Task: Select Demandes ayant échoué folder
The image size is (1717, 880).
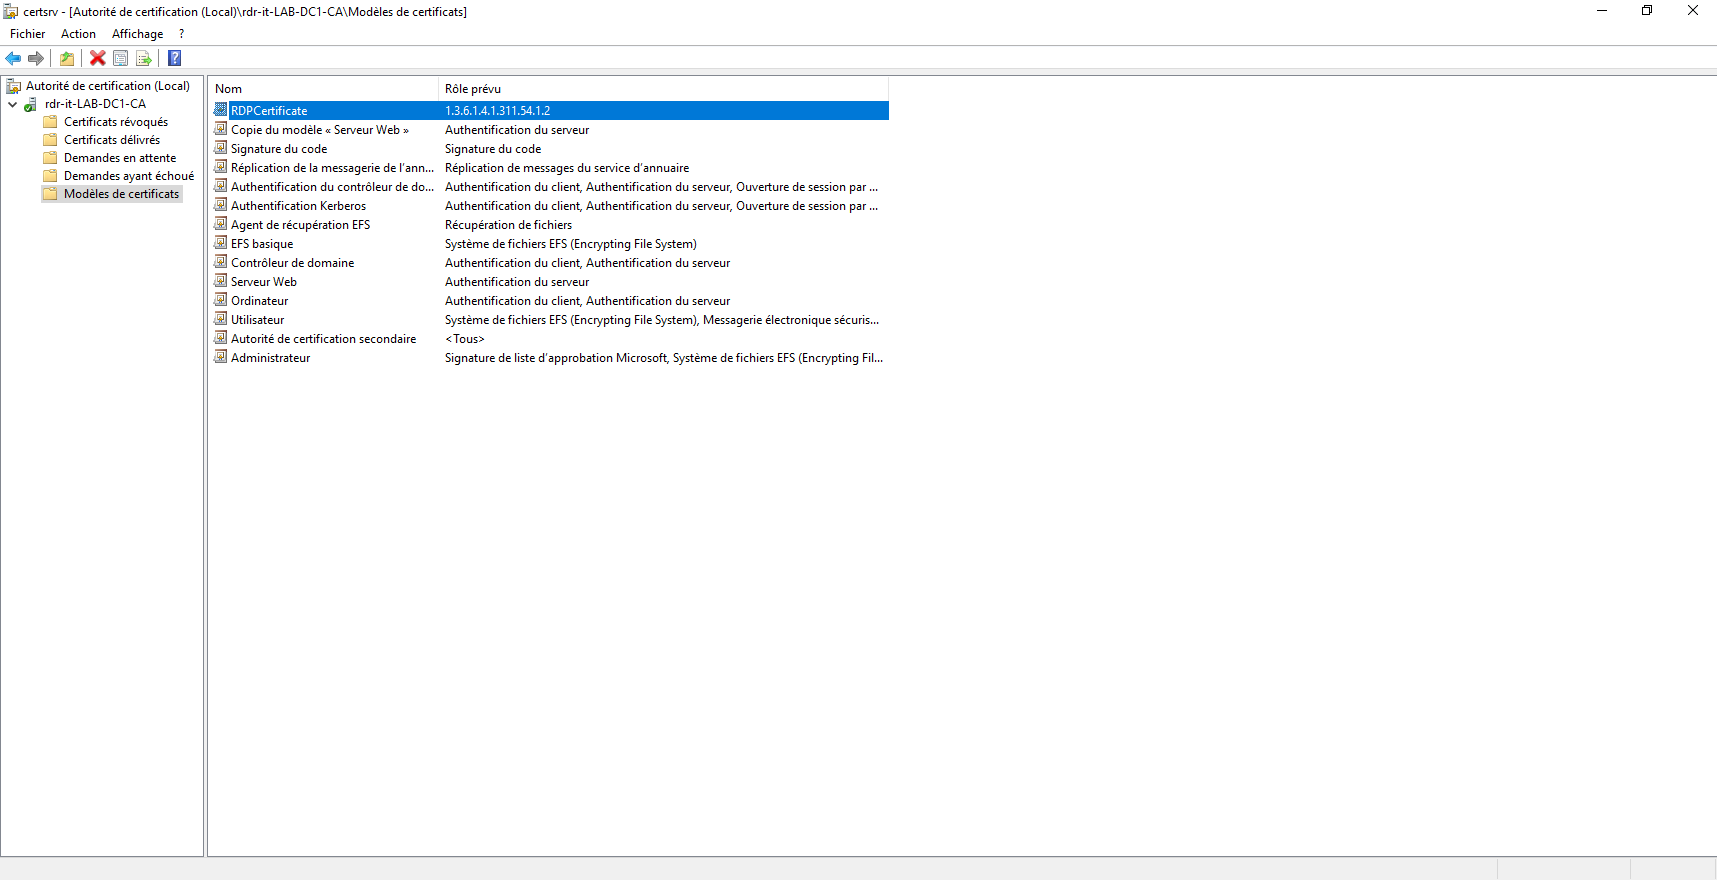Action: tap(128, 176)
